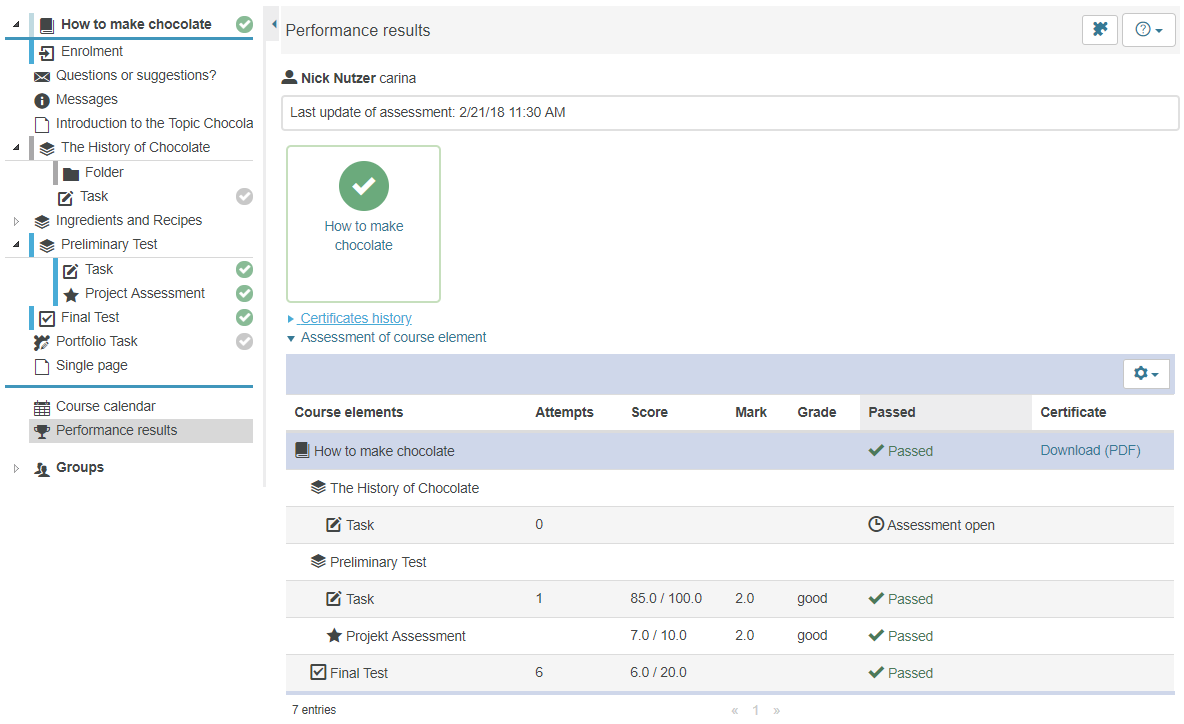Click the Folder icon under History of Chocolate
The width and height of the screenshot is (1184, 724).
coord(71,173)
